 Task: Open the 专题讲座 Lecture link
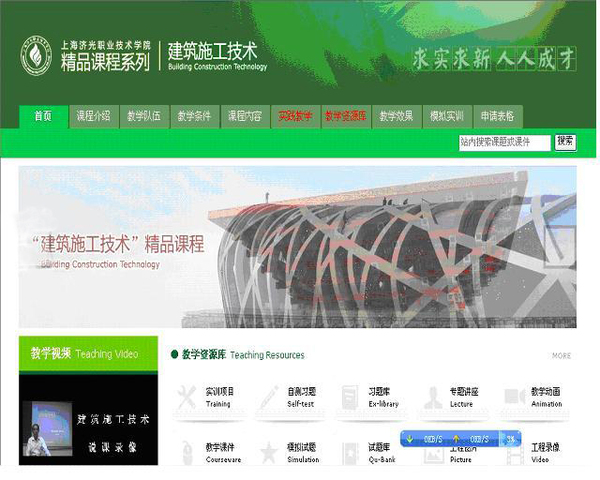click(464, 397)
